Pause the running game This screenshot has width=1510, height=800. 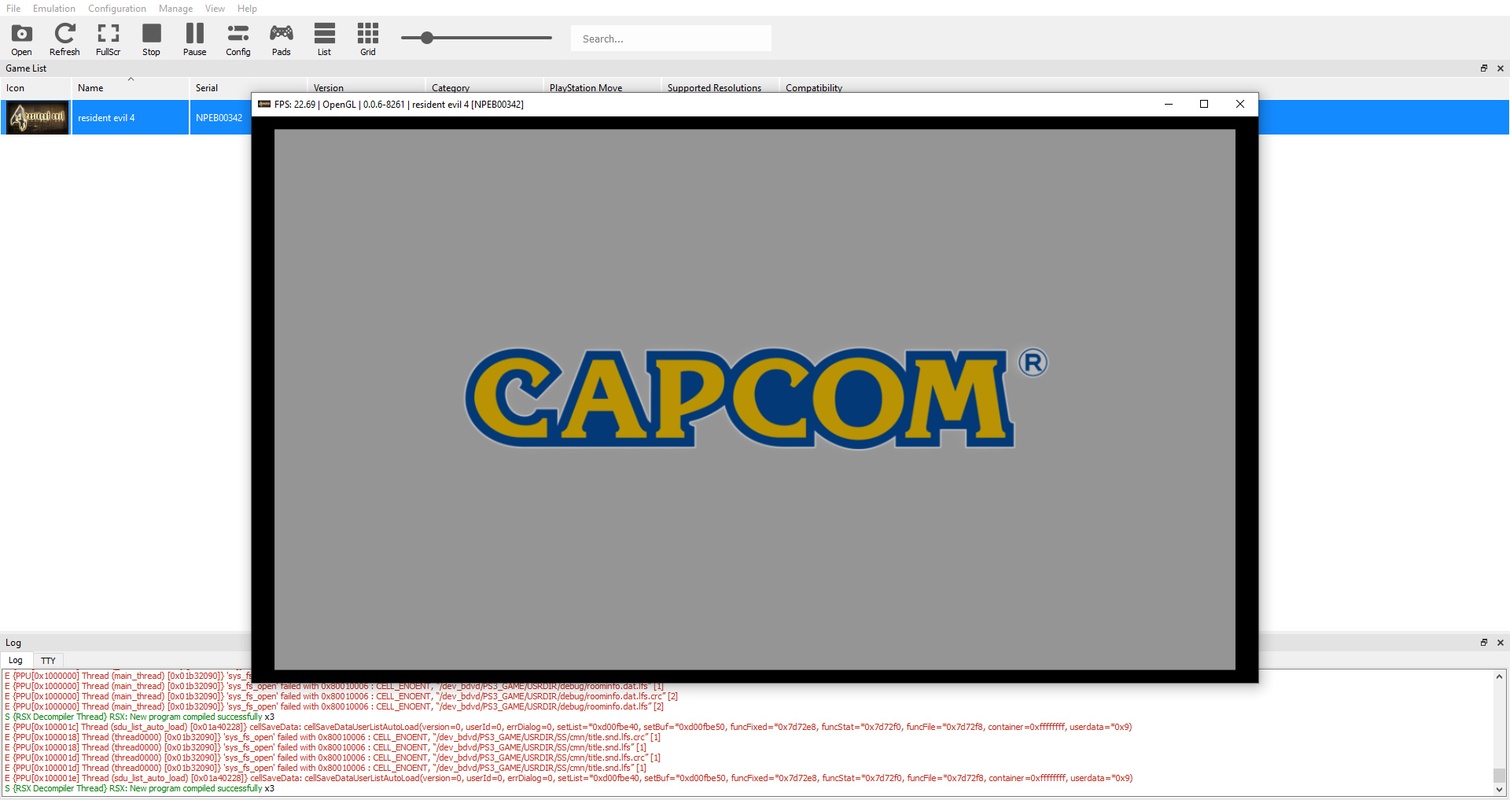[x=194, y=39]
